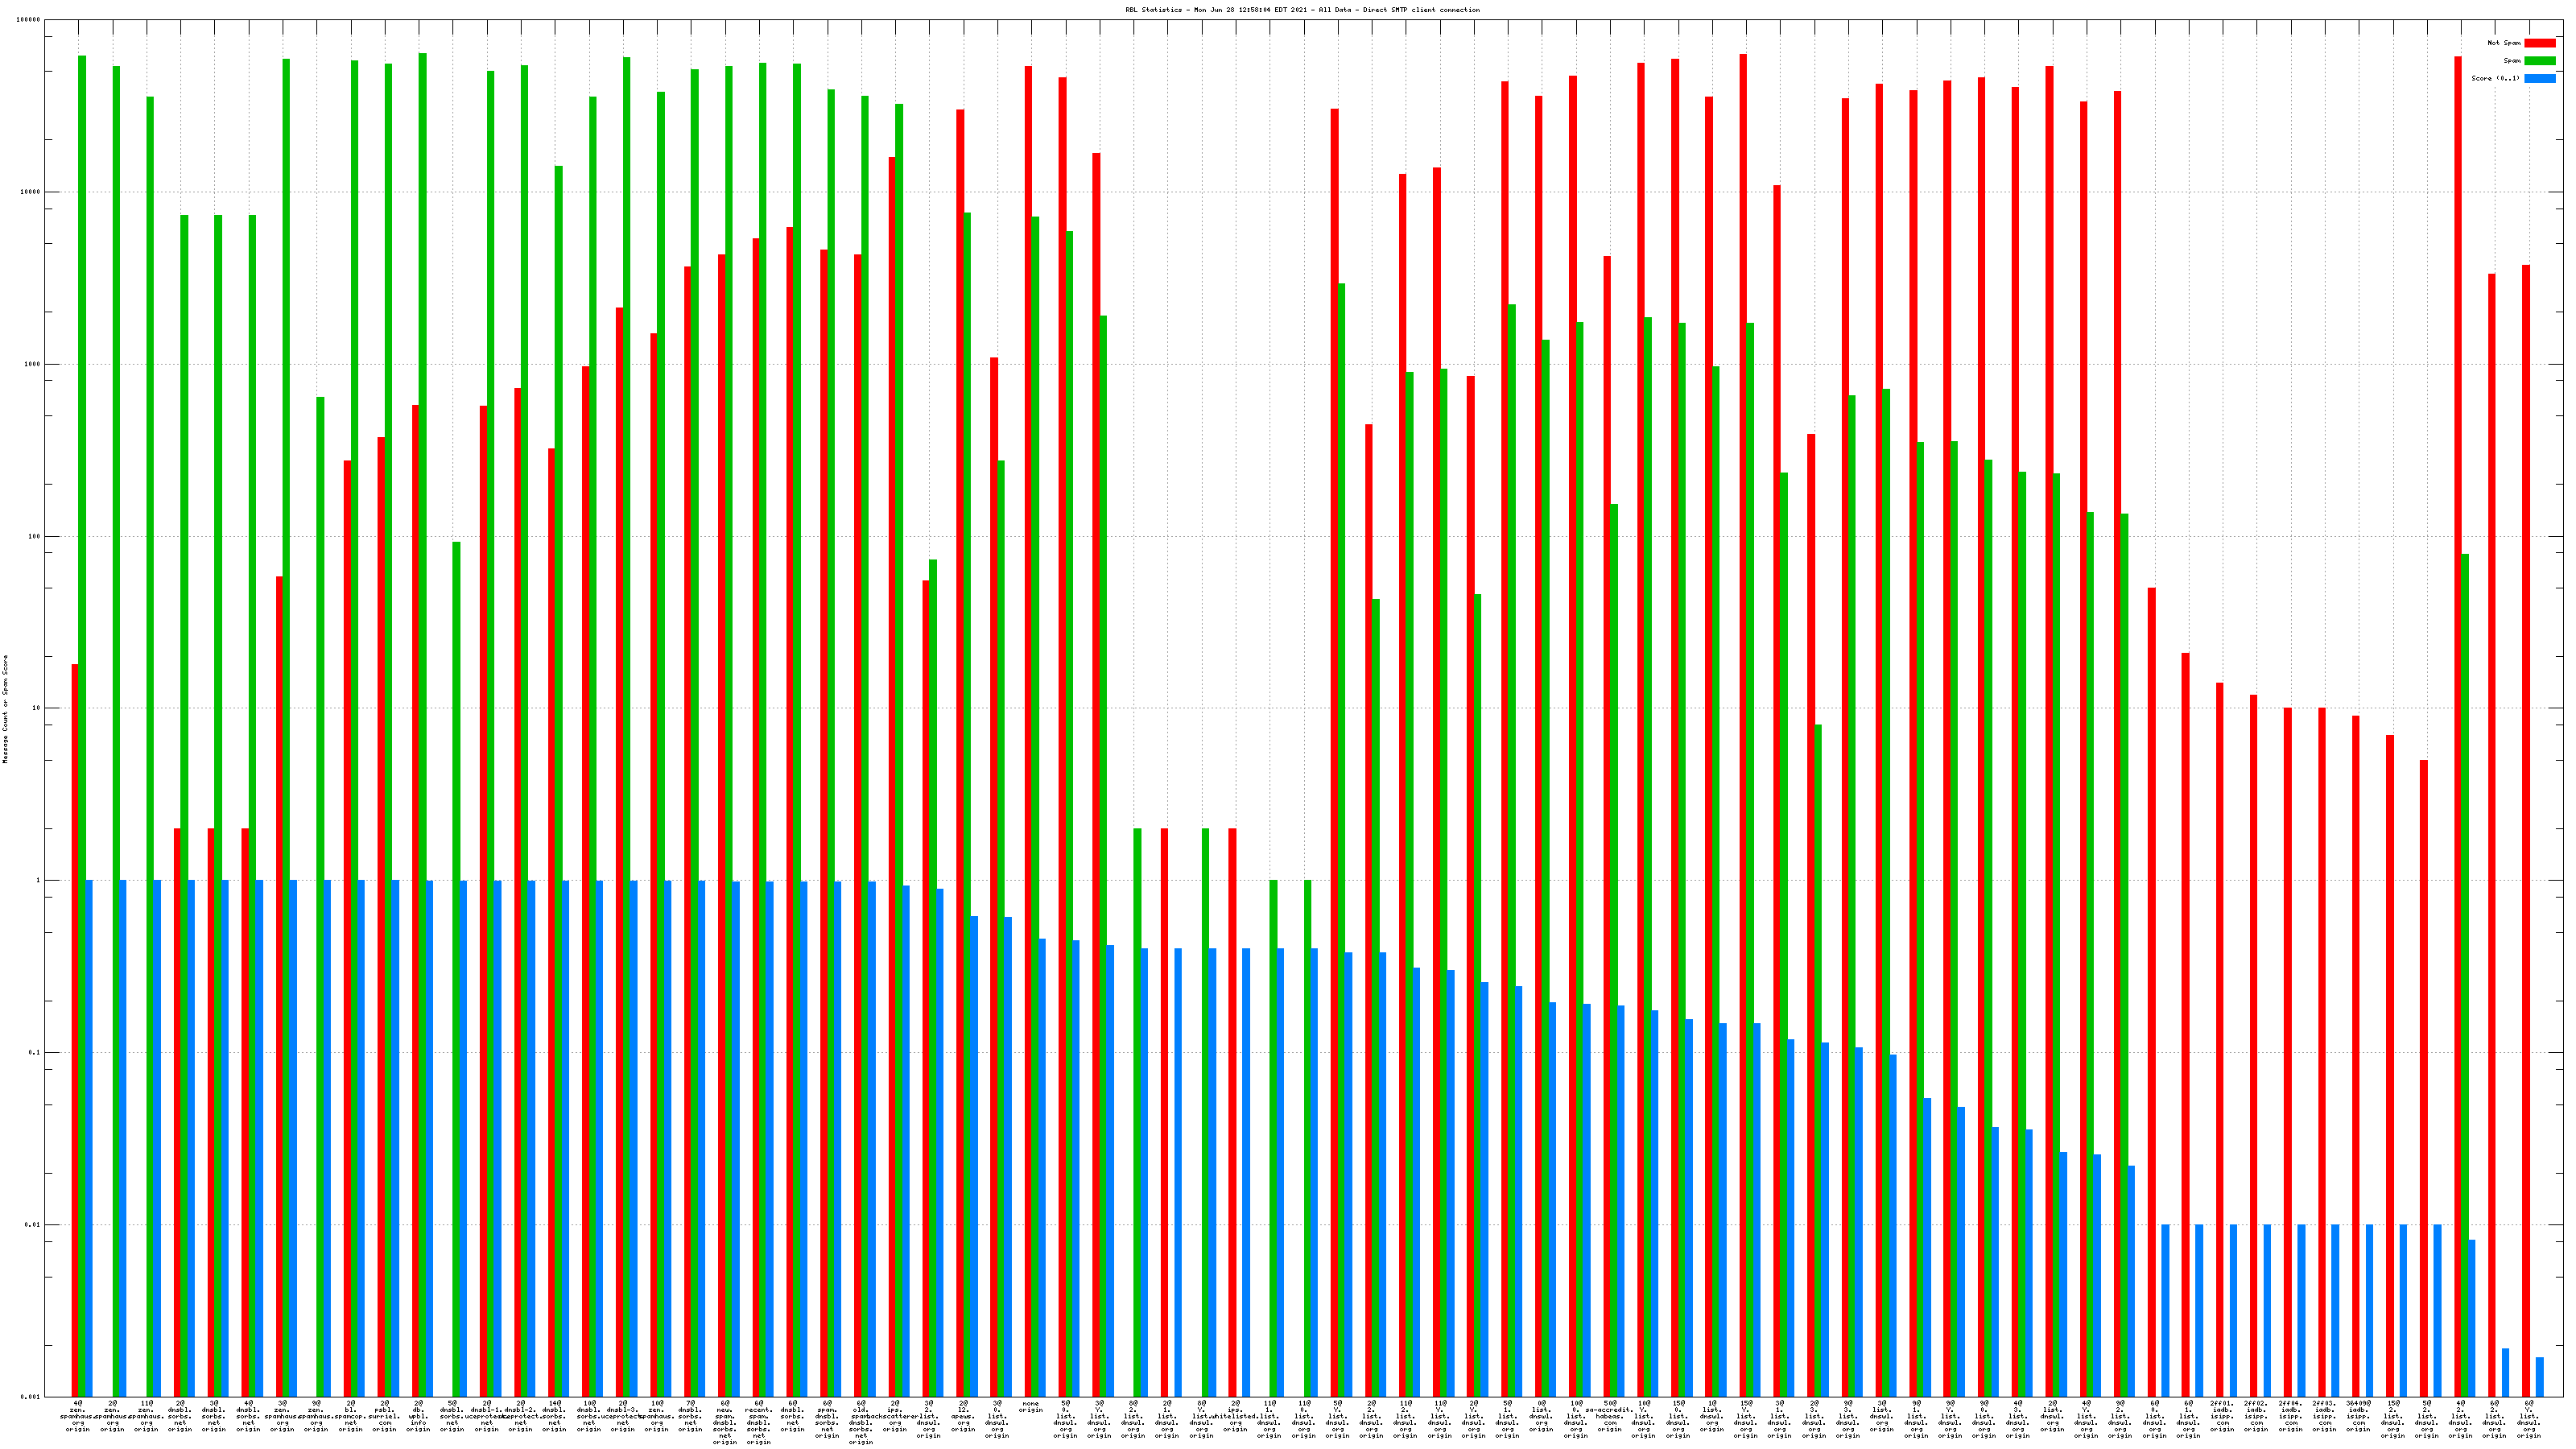Viewport: 2576px width, 1449px height.
Task: Click the 100000 y-axis tick label
Action: click(x=29, y=20)
